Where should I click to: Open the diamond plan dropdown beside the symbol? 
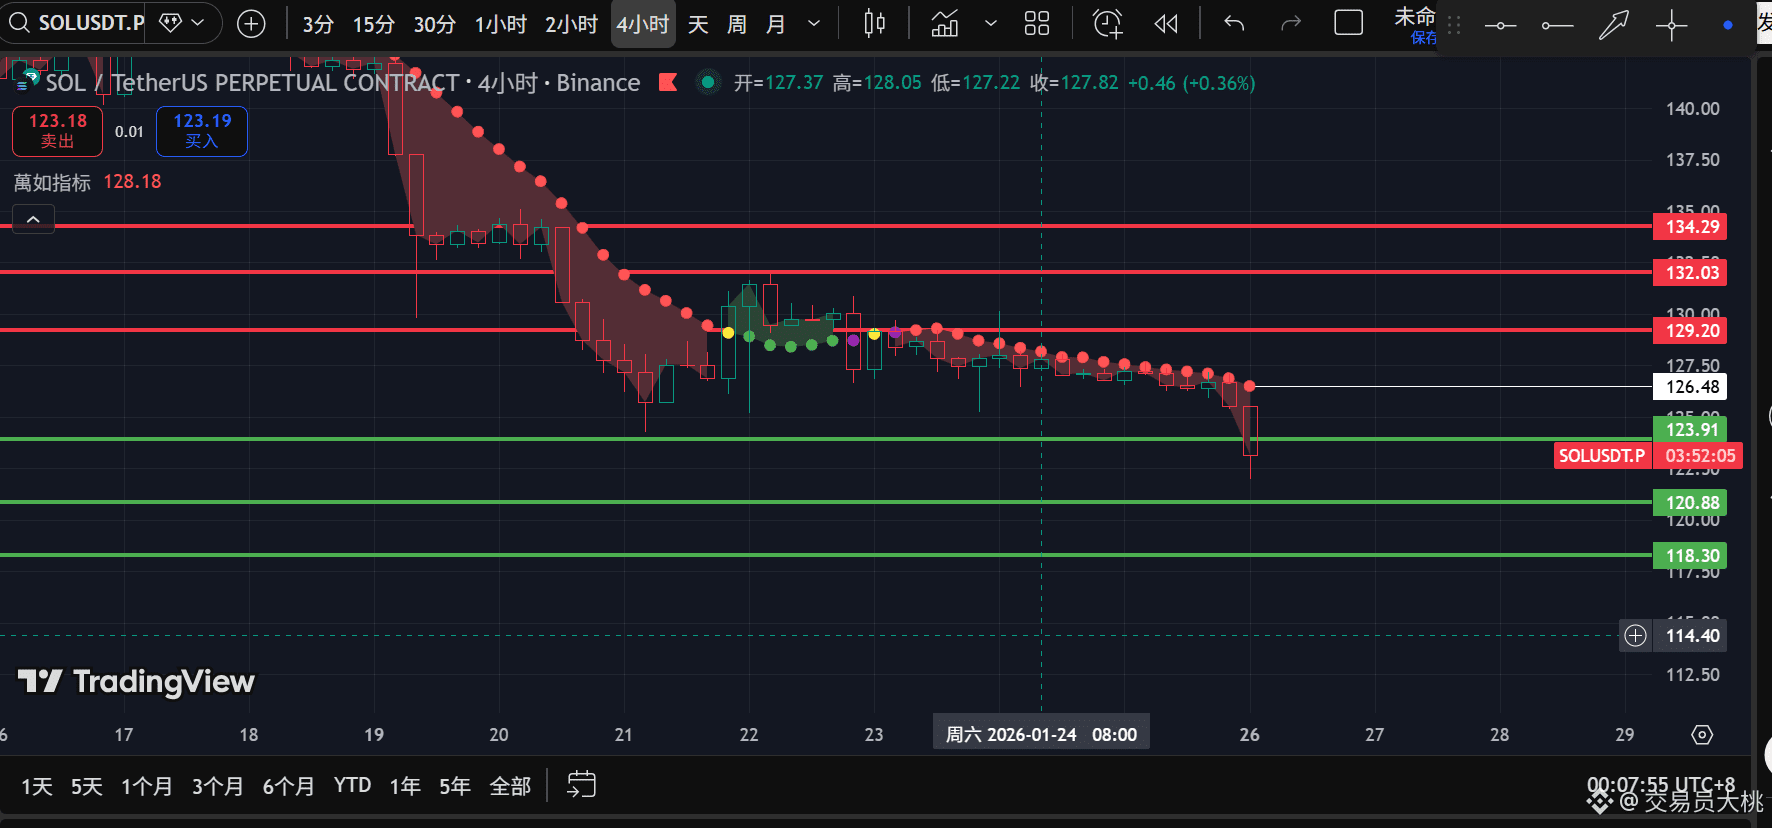[183, 22]
